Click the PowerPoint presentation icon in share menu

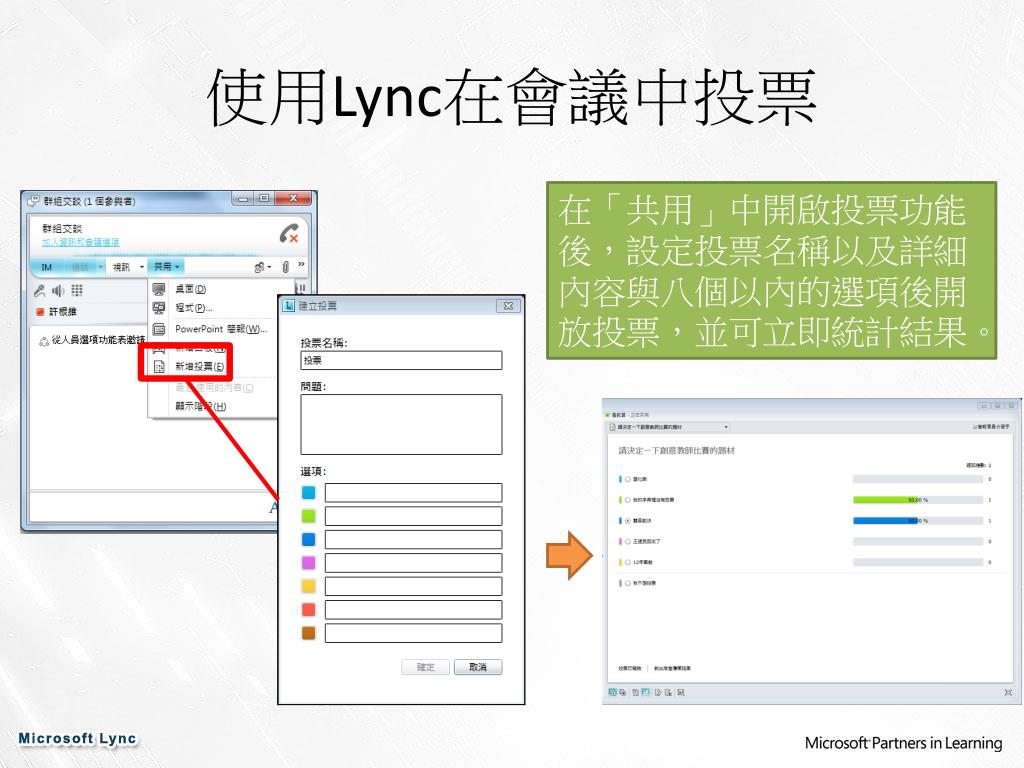(159, 329)
